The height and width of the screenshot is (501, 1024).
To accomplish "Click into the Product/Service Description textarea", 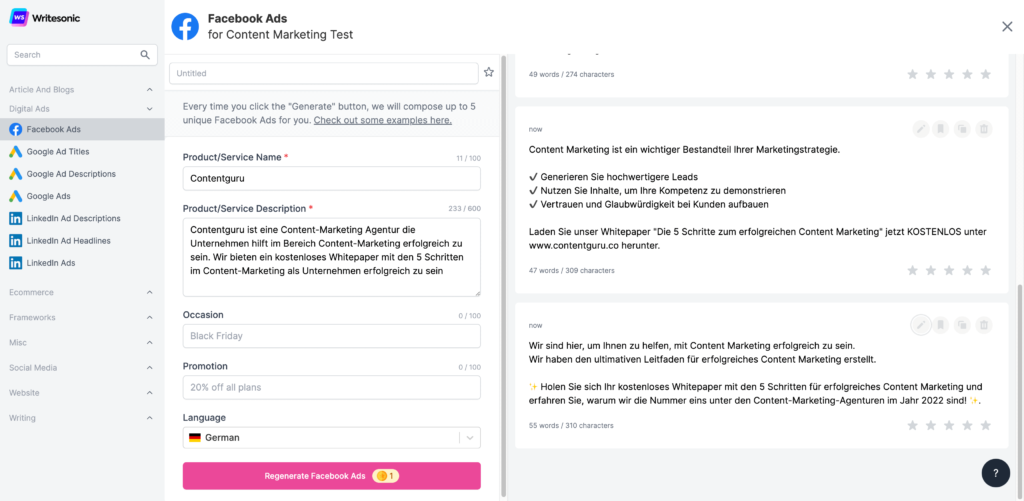I will 332,257.
